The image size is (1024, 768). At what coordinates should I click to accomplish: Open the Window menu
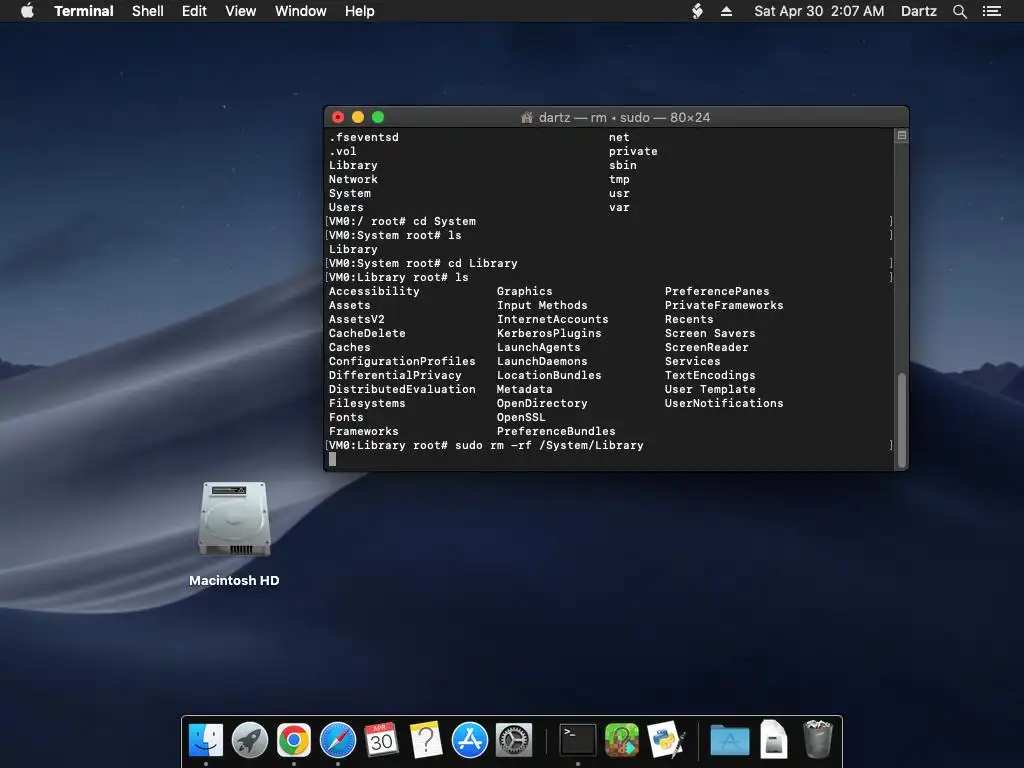pos(300,11)
